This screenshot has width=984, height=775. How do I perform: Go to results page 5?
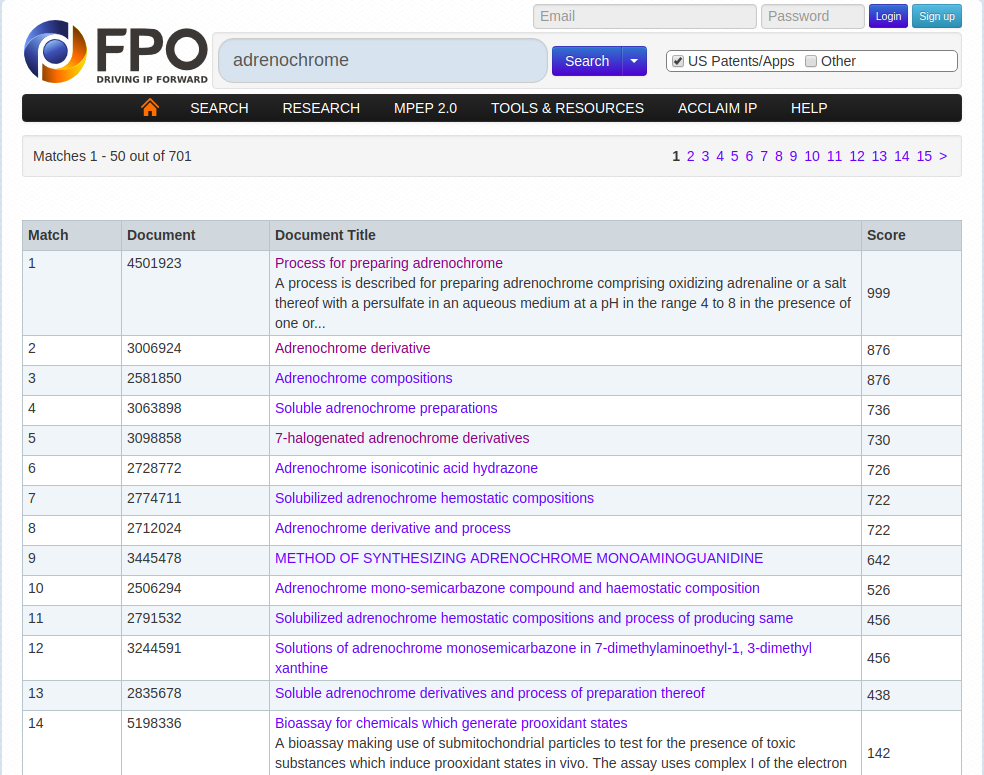734,156
